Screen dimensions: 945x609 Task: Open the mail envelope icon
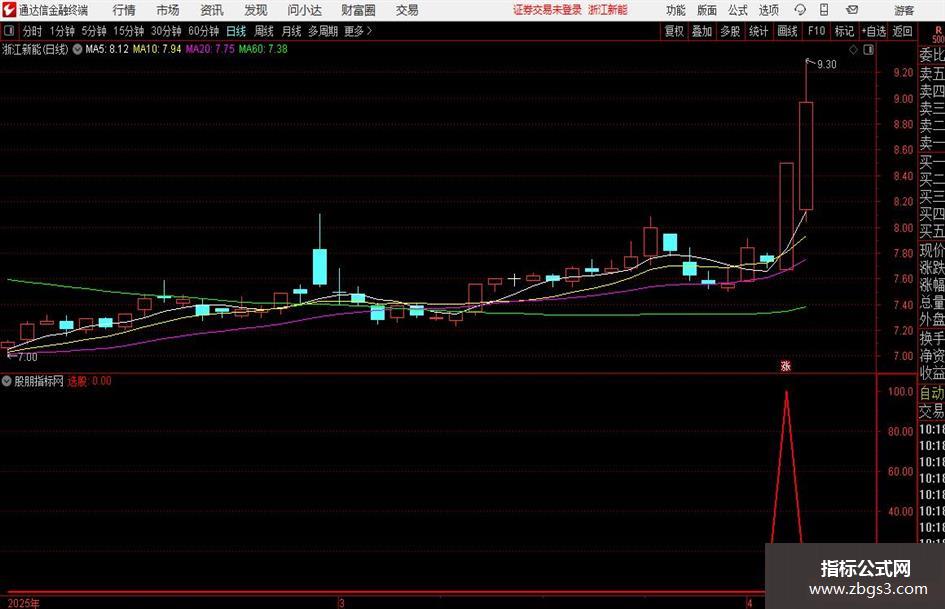852,10
